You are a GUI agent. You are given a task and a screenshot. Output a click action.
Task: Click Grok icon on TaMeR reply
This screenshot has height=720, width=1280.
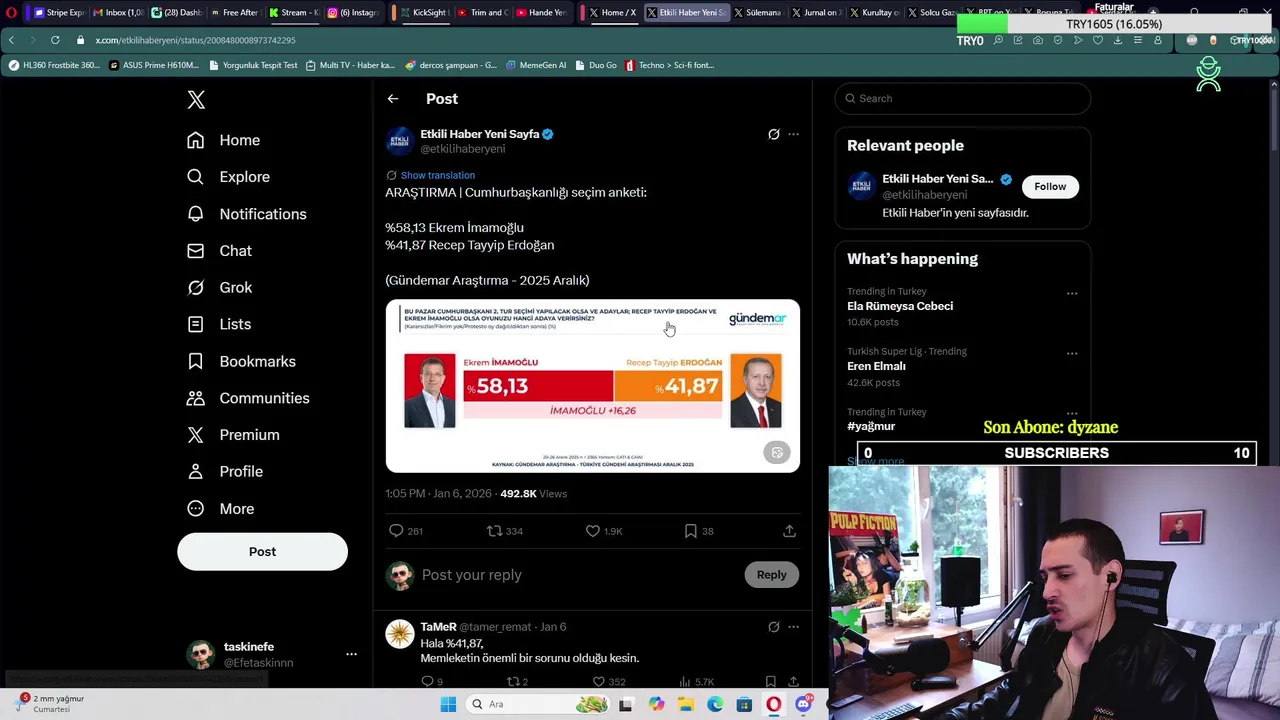point(773,627)
